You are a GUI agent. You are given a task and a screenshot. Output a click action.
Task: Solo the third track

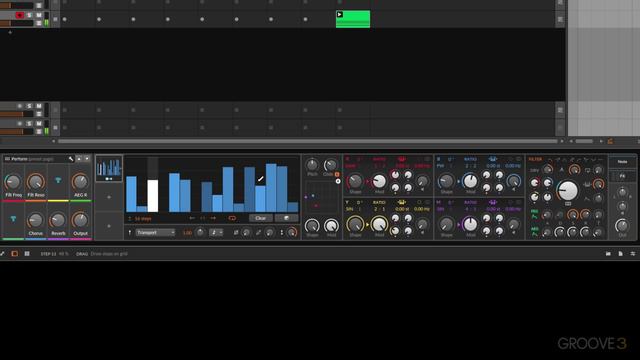click(29, 106)
